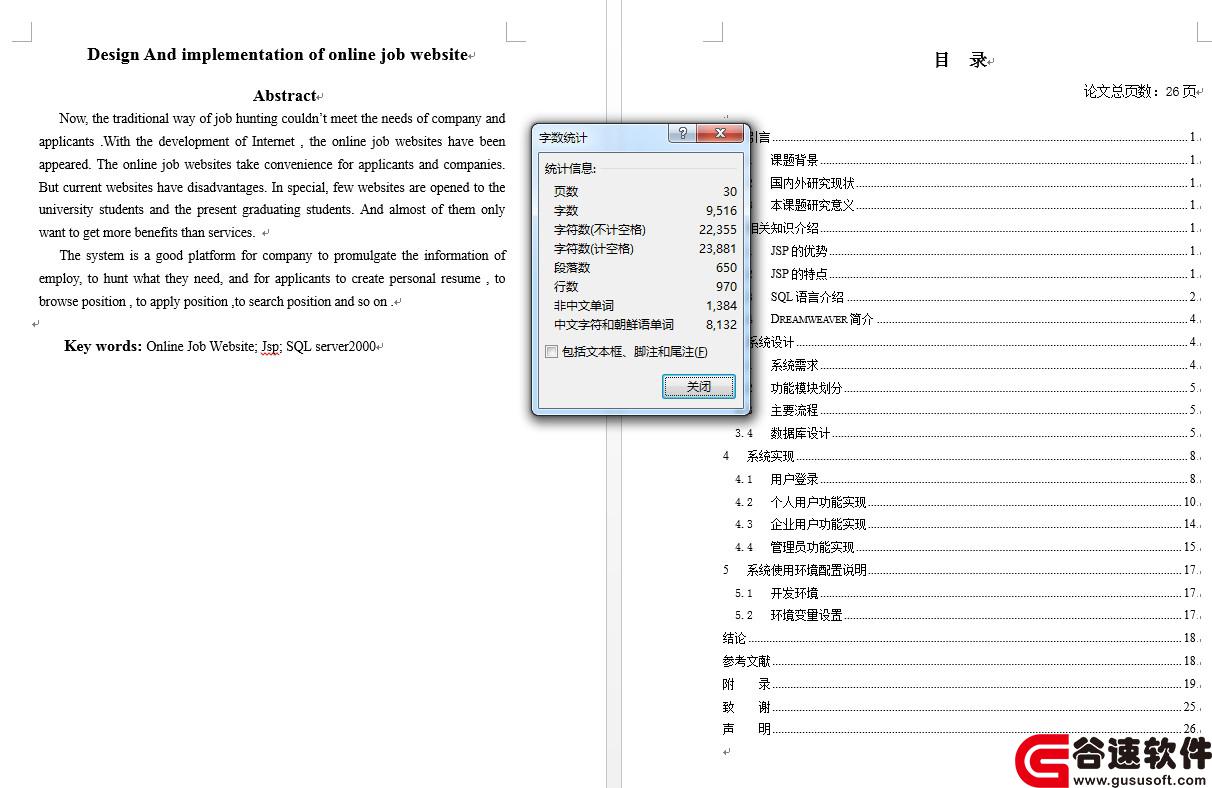Viewport: 1212px width, 788px height.
Task: Jump to 结论 contents entry
Action: coord(960,638)
